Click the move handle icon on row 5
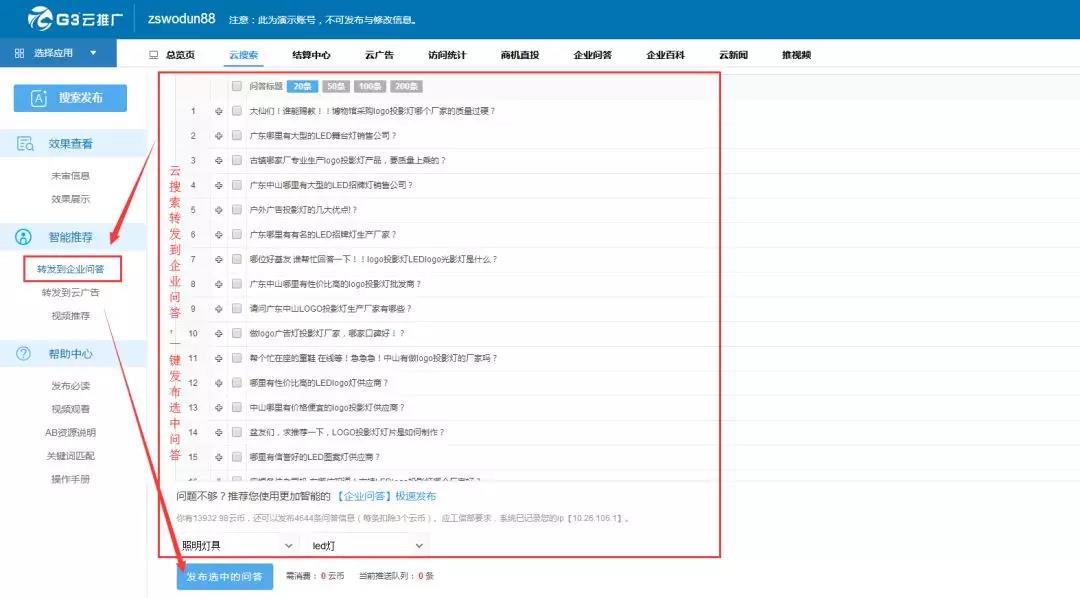The height and width of the screenshot is (598, 1080). pos(218,210)
